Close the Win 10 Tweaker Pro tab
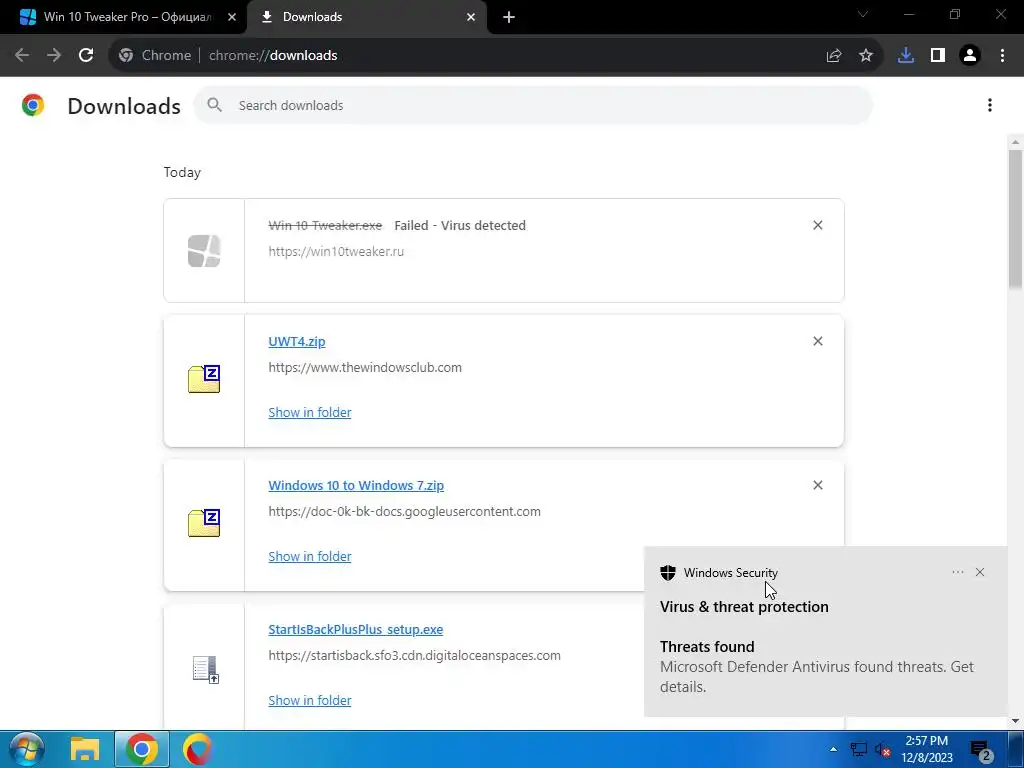1024x768 pixels. (x=231, y=17)
